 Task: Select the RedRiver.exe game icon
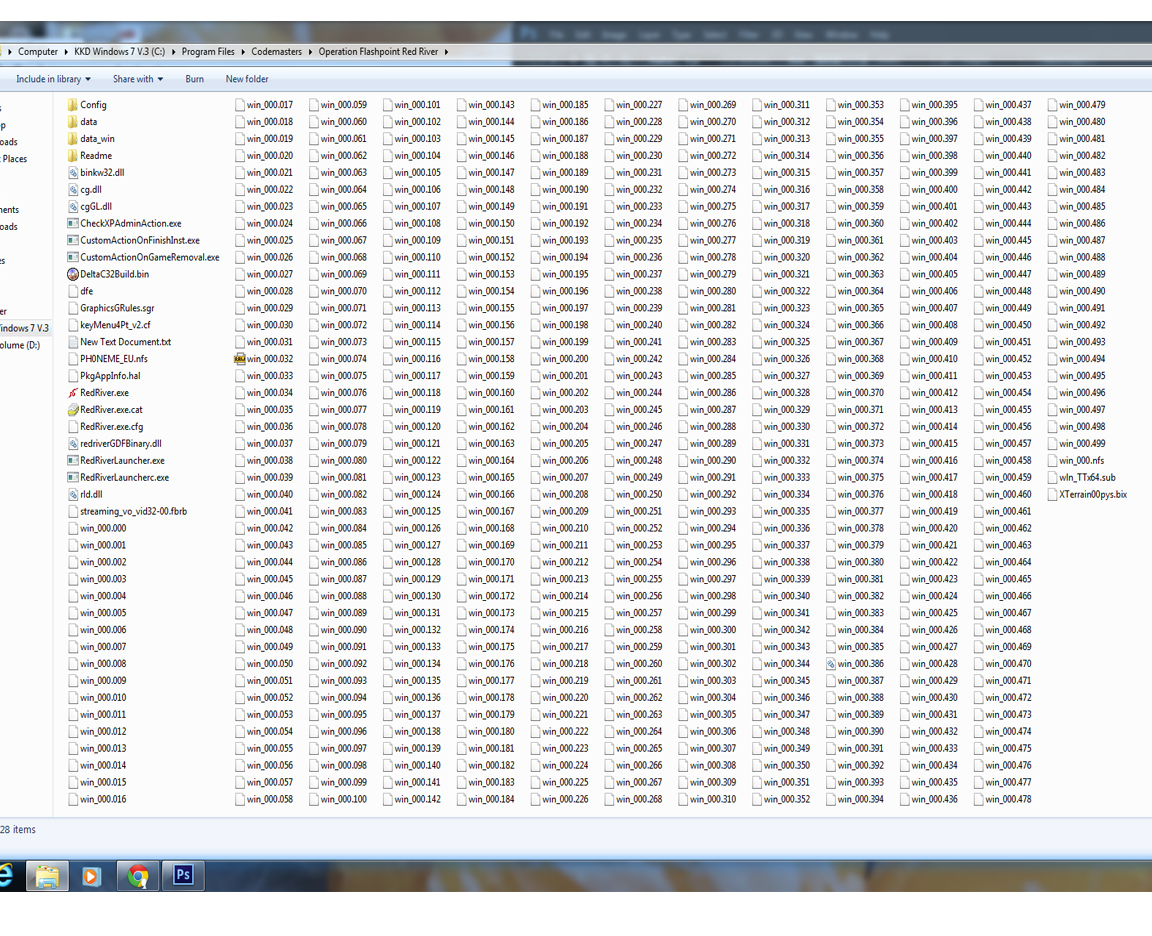[x=72, y=393]
